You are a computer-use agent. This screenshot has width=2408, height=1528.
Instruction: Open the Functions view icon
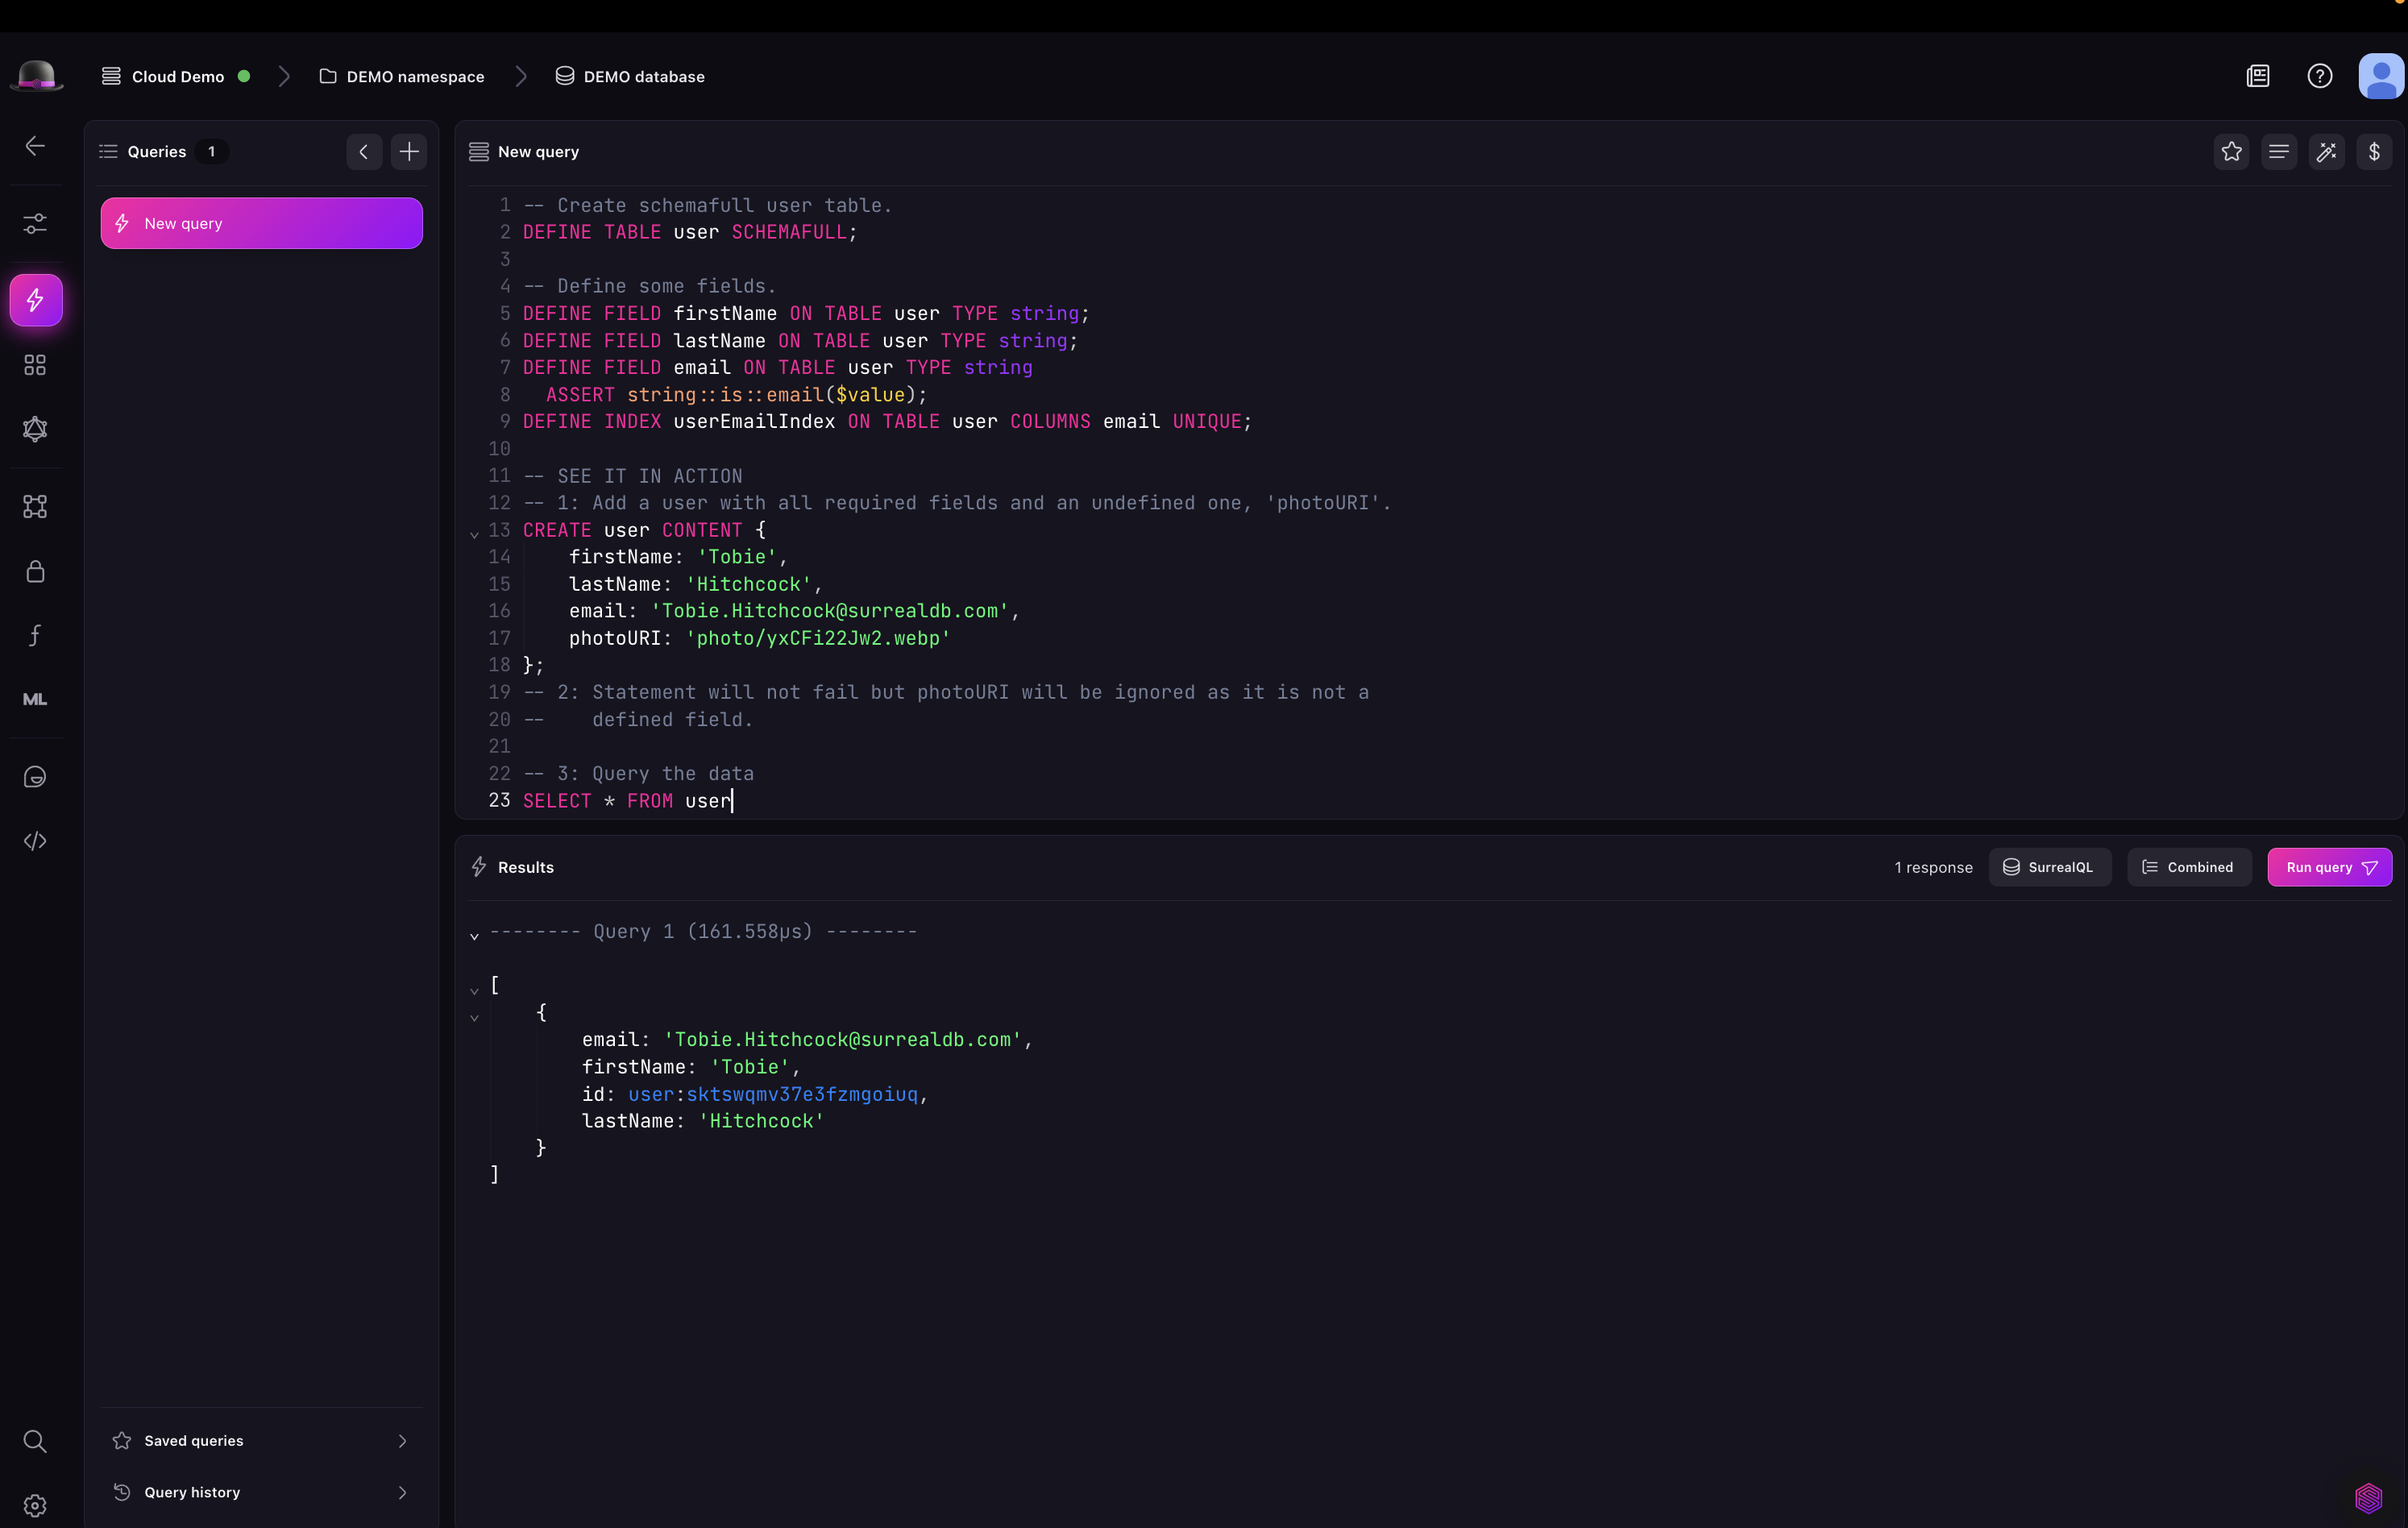click(x=35, y=636)
